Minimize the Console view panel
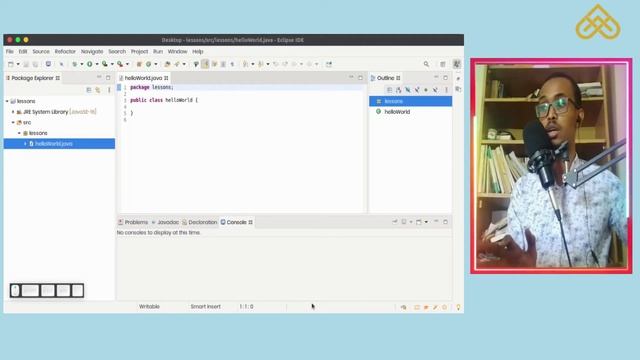 [x=436, y=222]
